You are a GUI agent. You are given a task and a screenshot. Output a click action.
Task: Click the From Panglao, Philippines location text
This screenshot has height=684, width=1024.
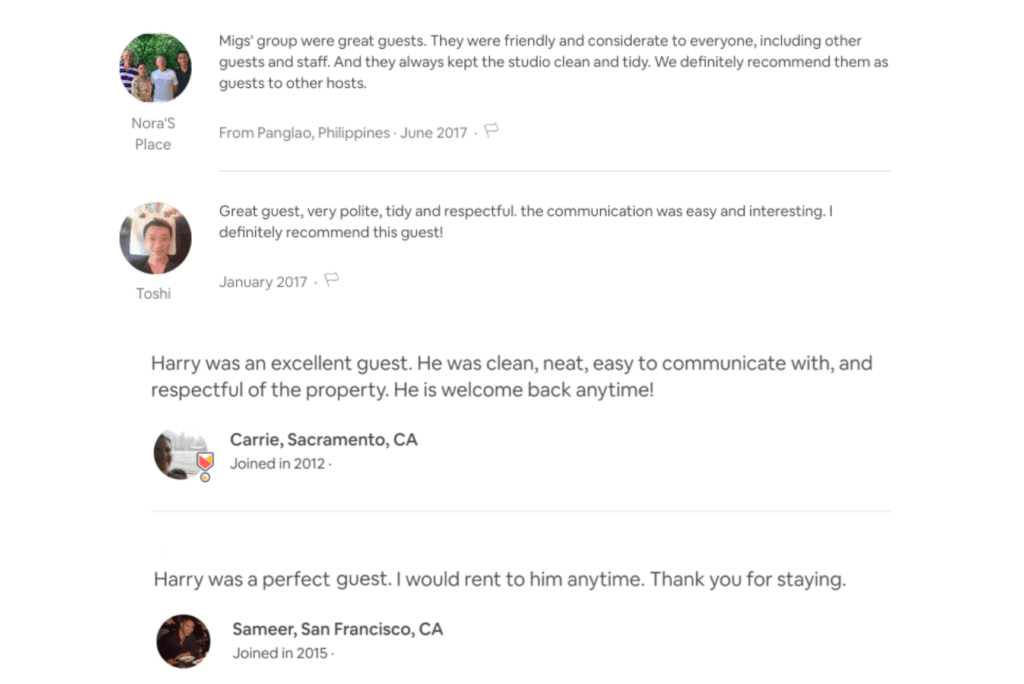click(304, 133)
